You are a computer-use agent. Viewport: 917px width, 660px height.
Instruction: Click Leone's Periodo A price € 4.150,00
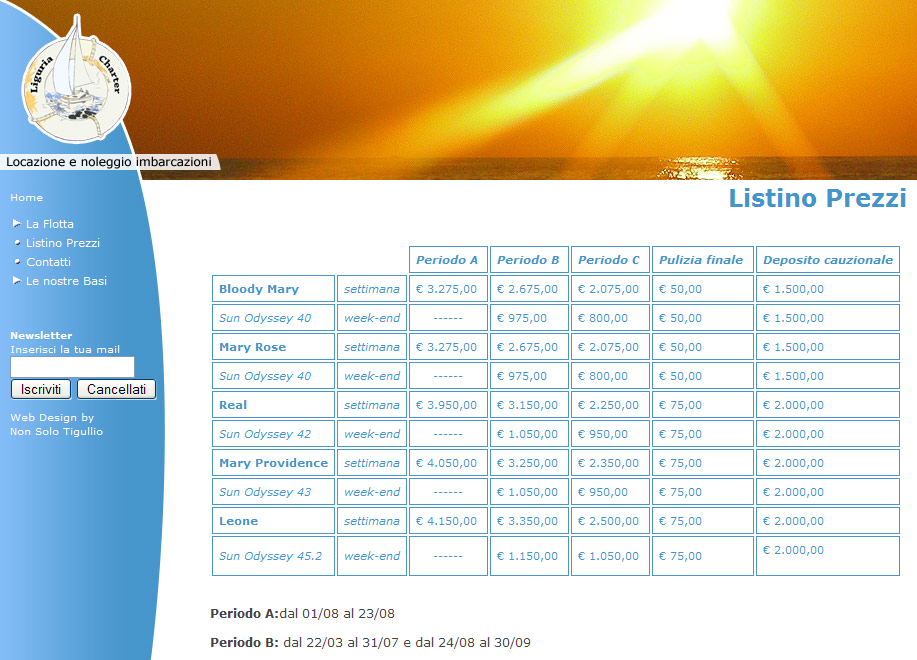click(x=448, y=521)
